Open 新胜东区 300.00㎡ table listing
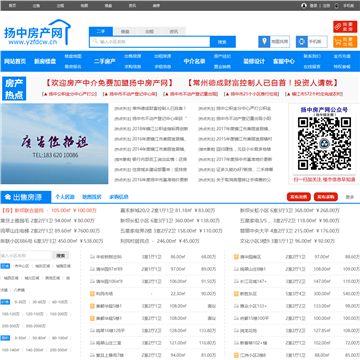 pyautogui.click(x=297, y=294)
